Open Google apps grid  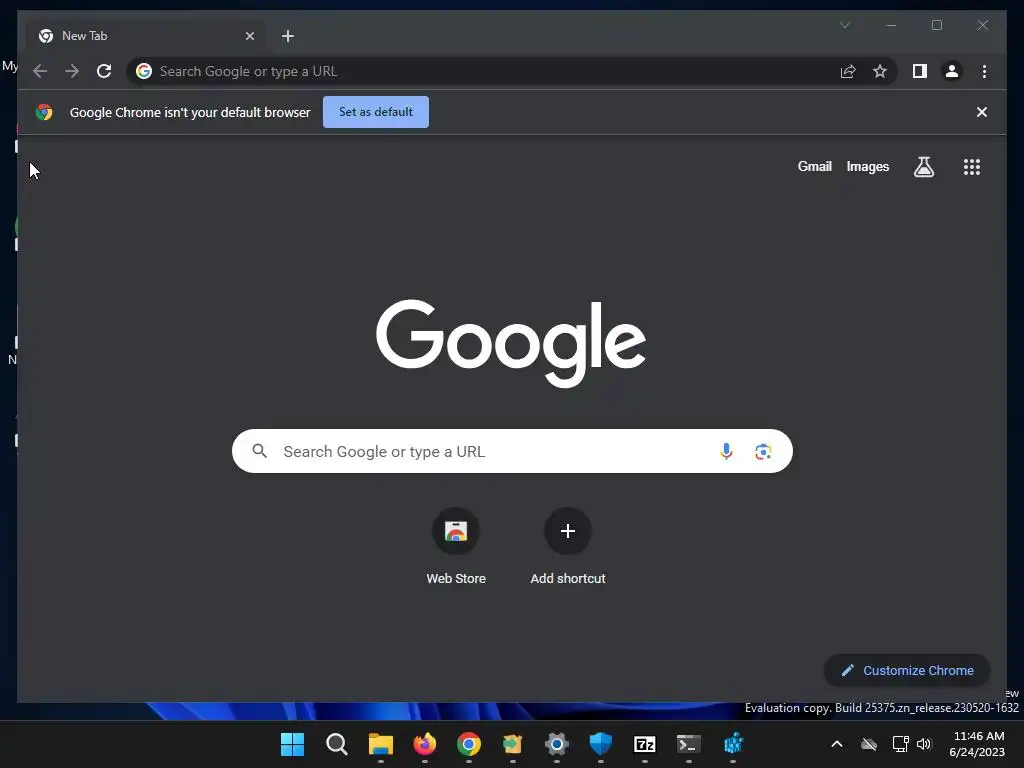972,167
